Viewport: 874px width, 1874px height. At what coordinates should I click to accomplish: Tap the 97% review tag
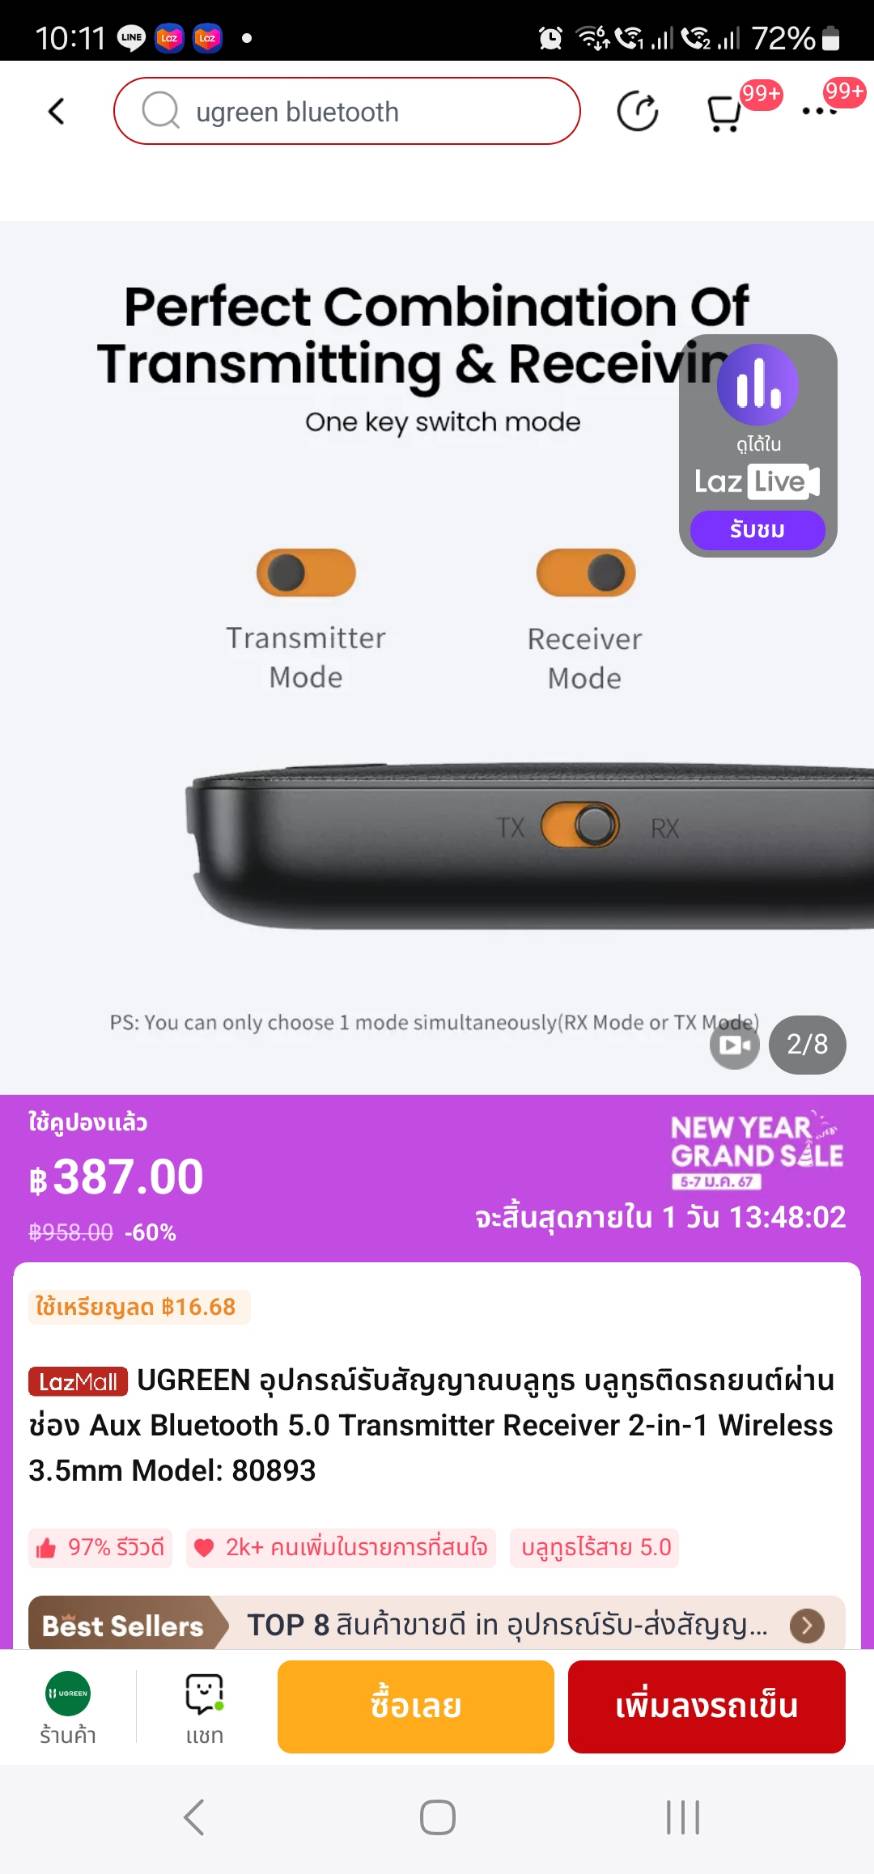click(x=100, y=1548)
